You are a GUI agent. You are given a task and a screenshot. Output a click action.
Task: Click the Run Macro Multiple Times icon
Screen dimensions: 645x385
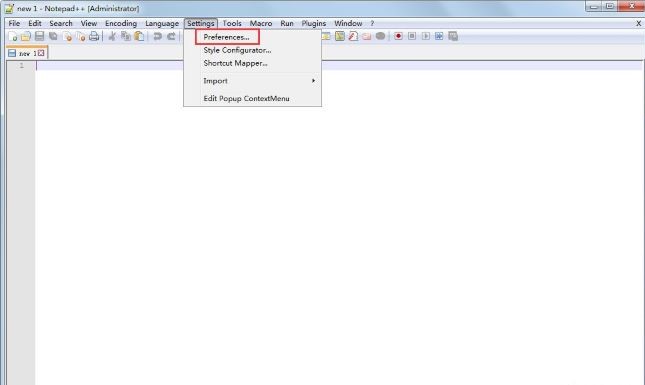[439, 36]
